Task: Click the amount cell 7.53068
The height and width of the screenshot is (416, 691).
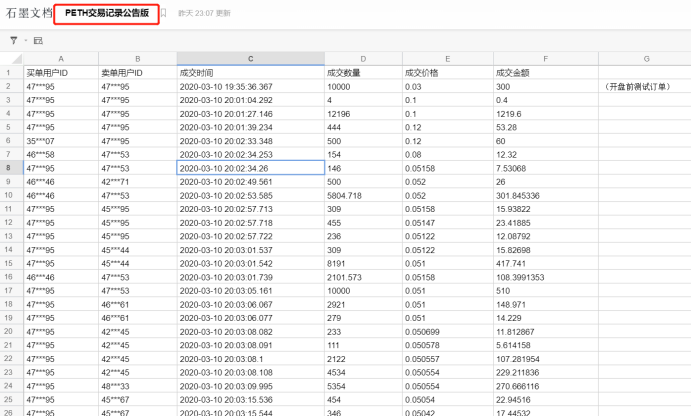Action: tap(546, 168)
